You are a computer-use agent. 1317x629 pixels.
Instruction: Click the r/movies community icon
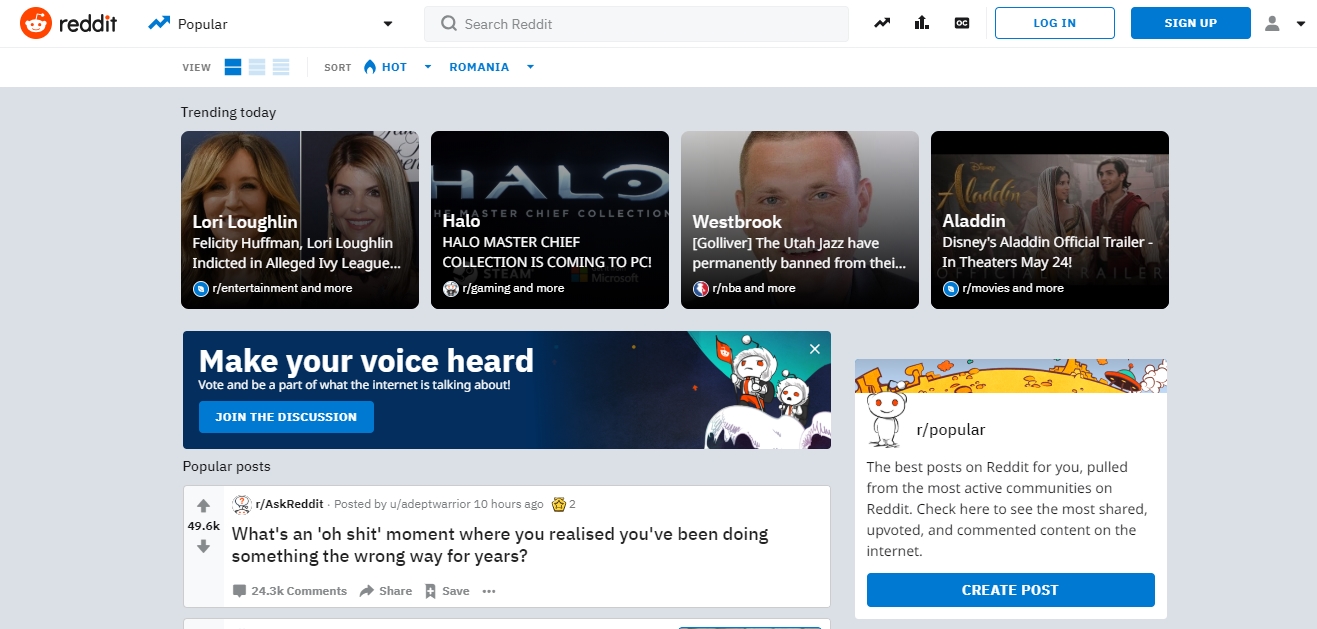951,288
